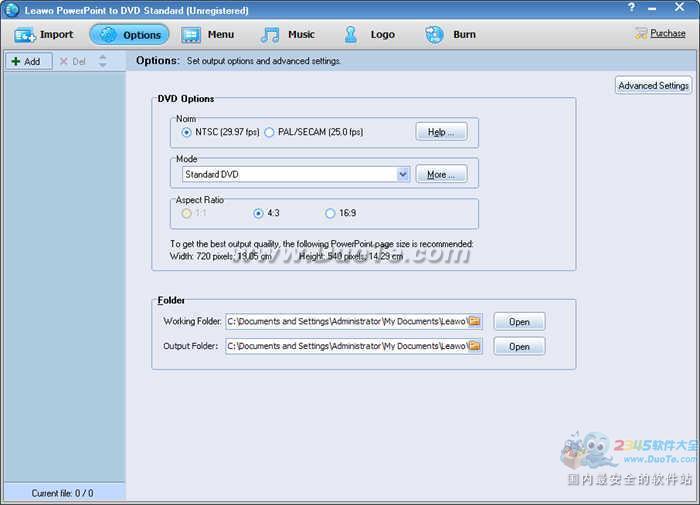
Task: Choose the 16:9 aspect ratio
Action: (x=341, y=213)
